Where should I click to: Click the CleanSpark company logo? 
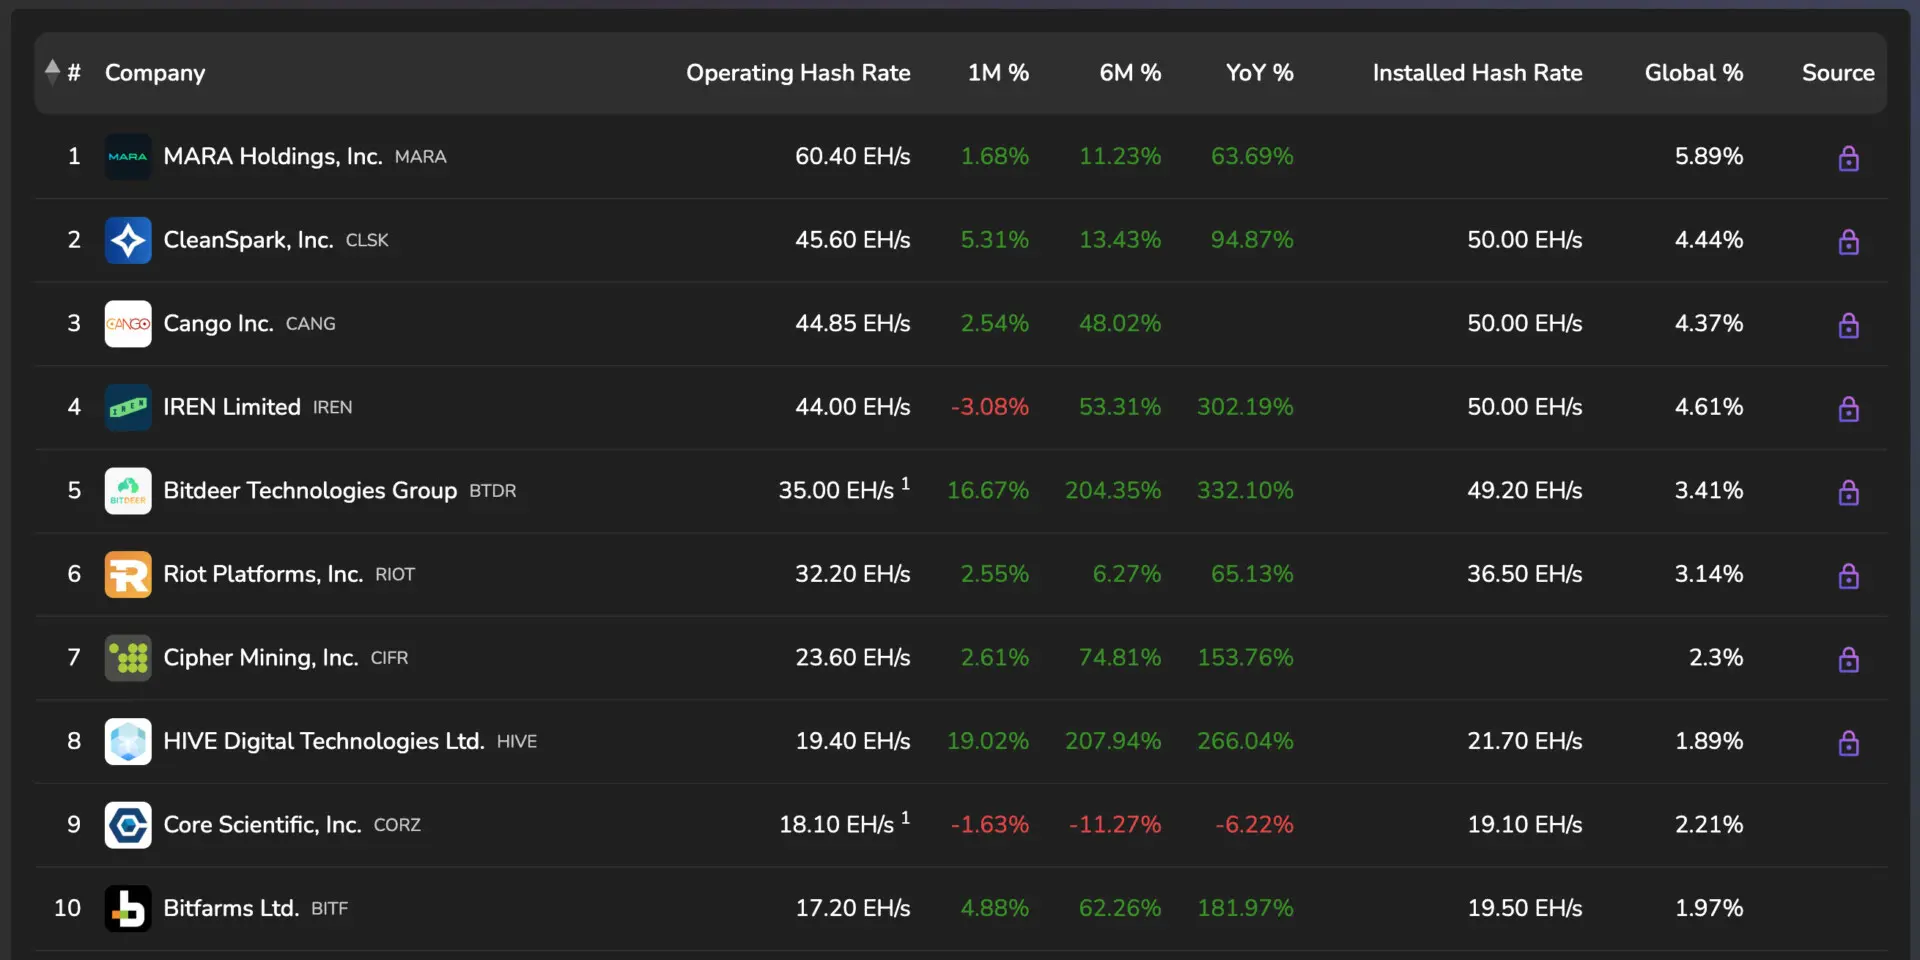point(128,240)
